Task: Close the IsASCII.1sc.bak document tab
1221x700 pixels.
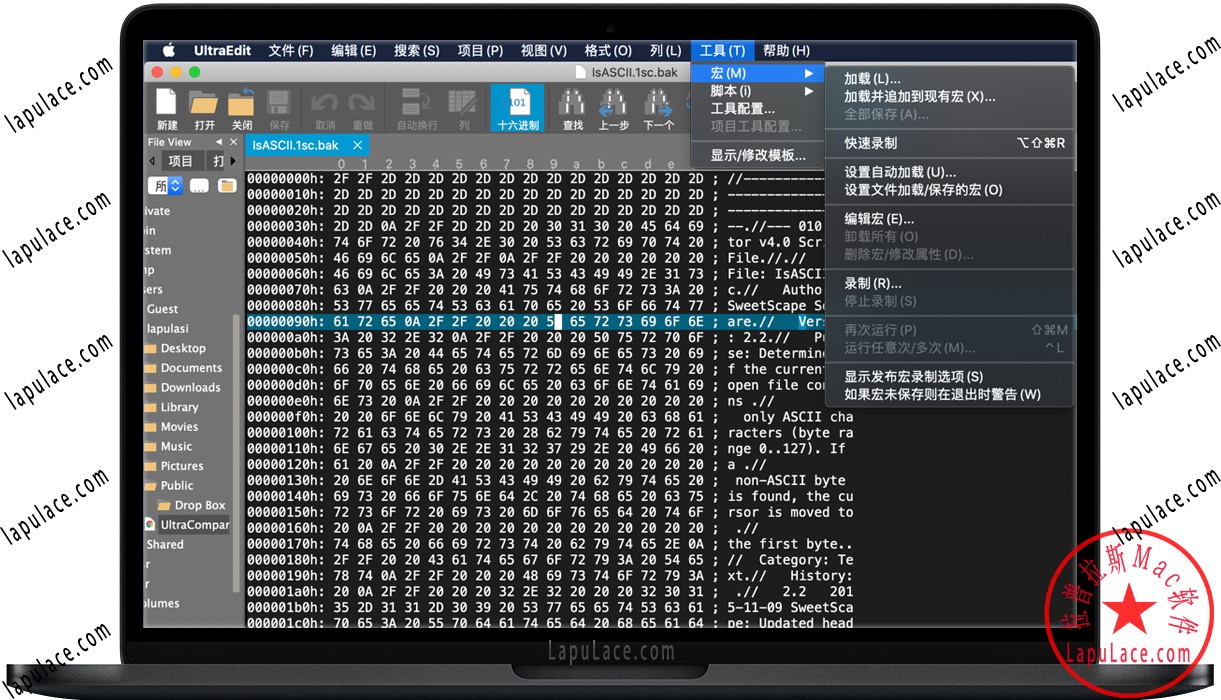Action: [x=356, y=145]
